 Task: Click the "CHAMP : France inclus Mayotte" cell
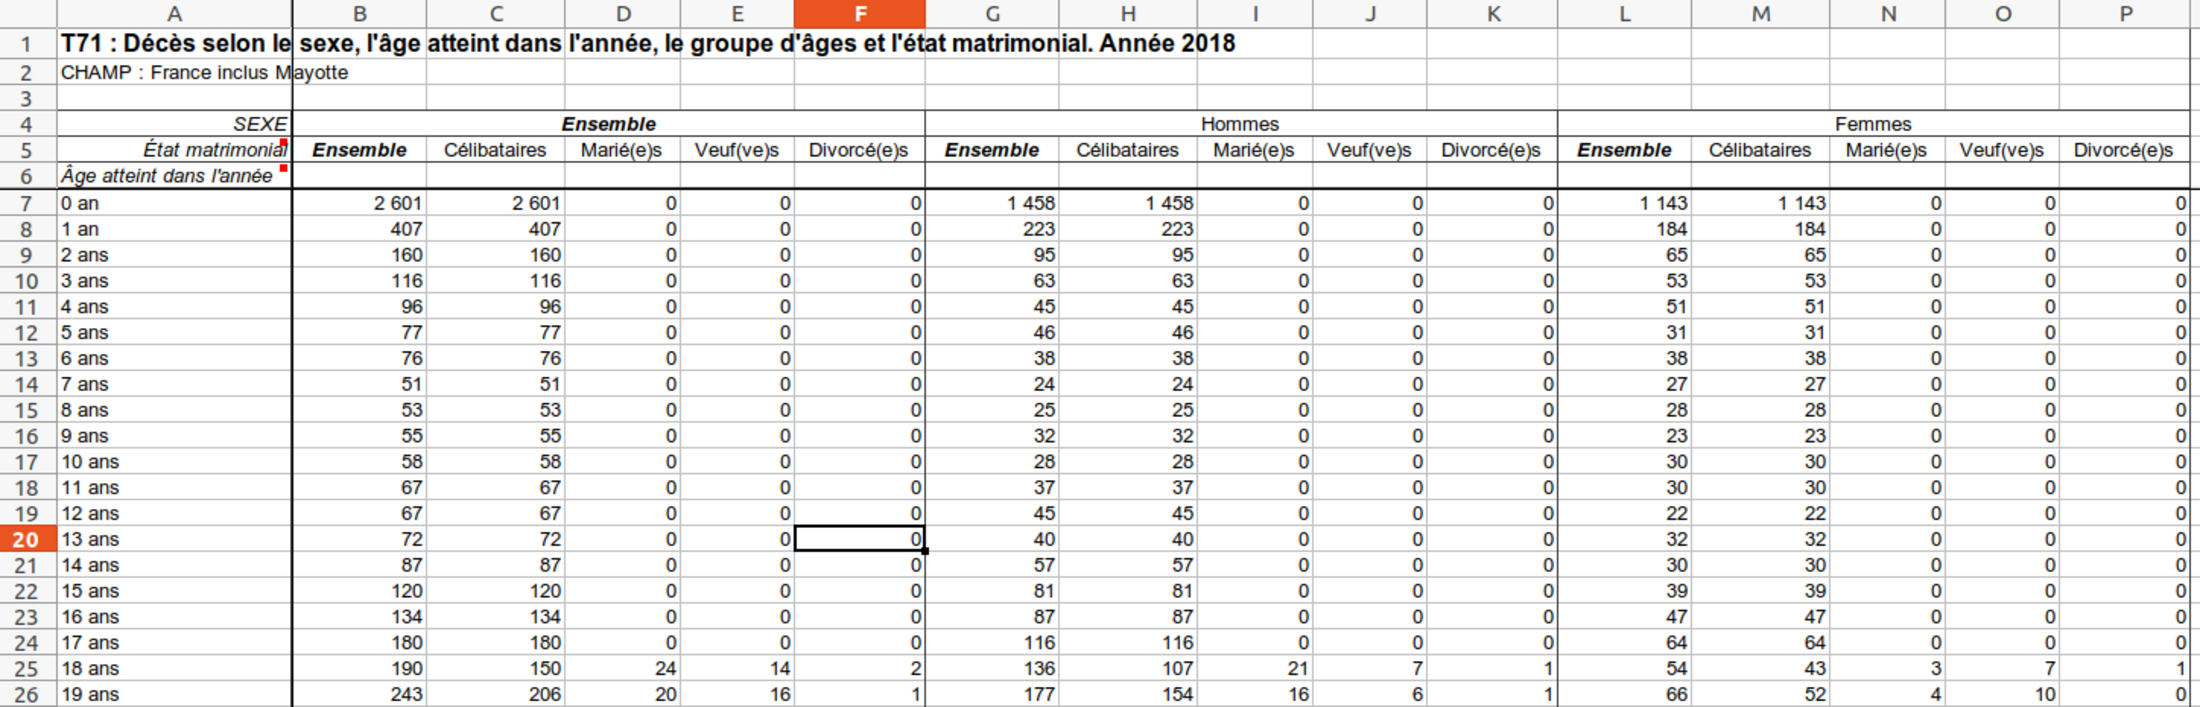(174, 73)
